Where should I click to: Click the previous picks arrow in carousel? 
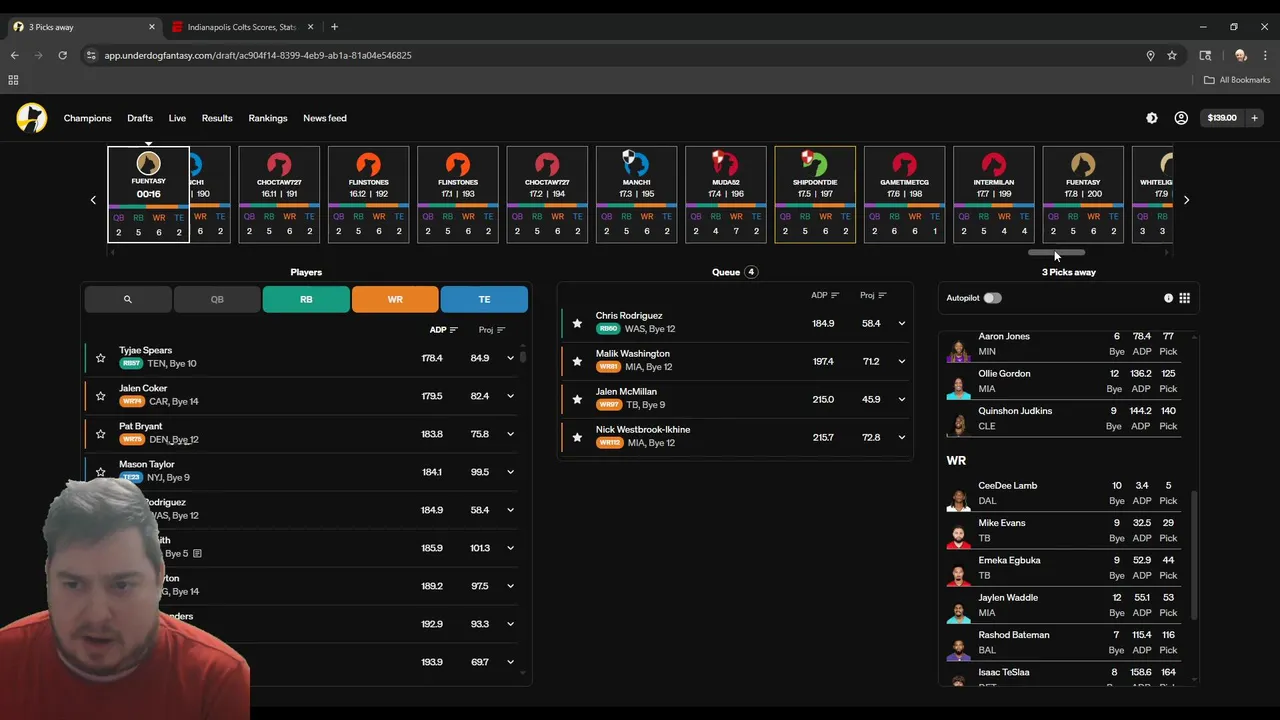(x=93, y=200)
